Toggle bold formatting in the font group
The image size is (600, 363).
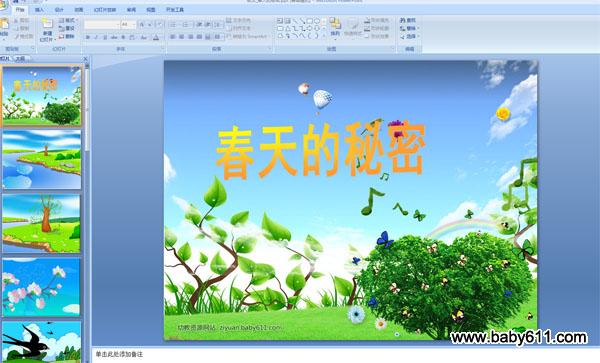[88, 37]
